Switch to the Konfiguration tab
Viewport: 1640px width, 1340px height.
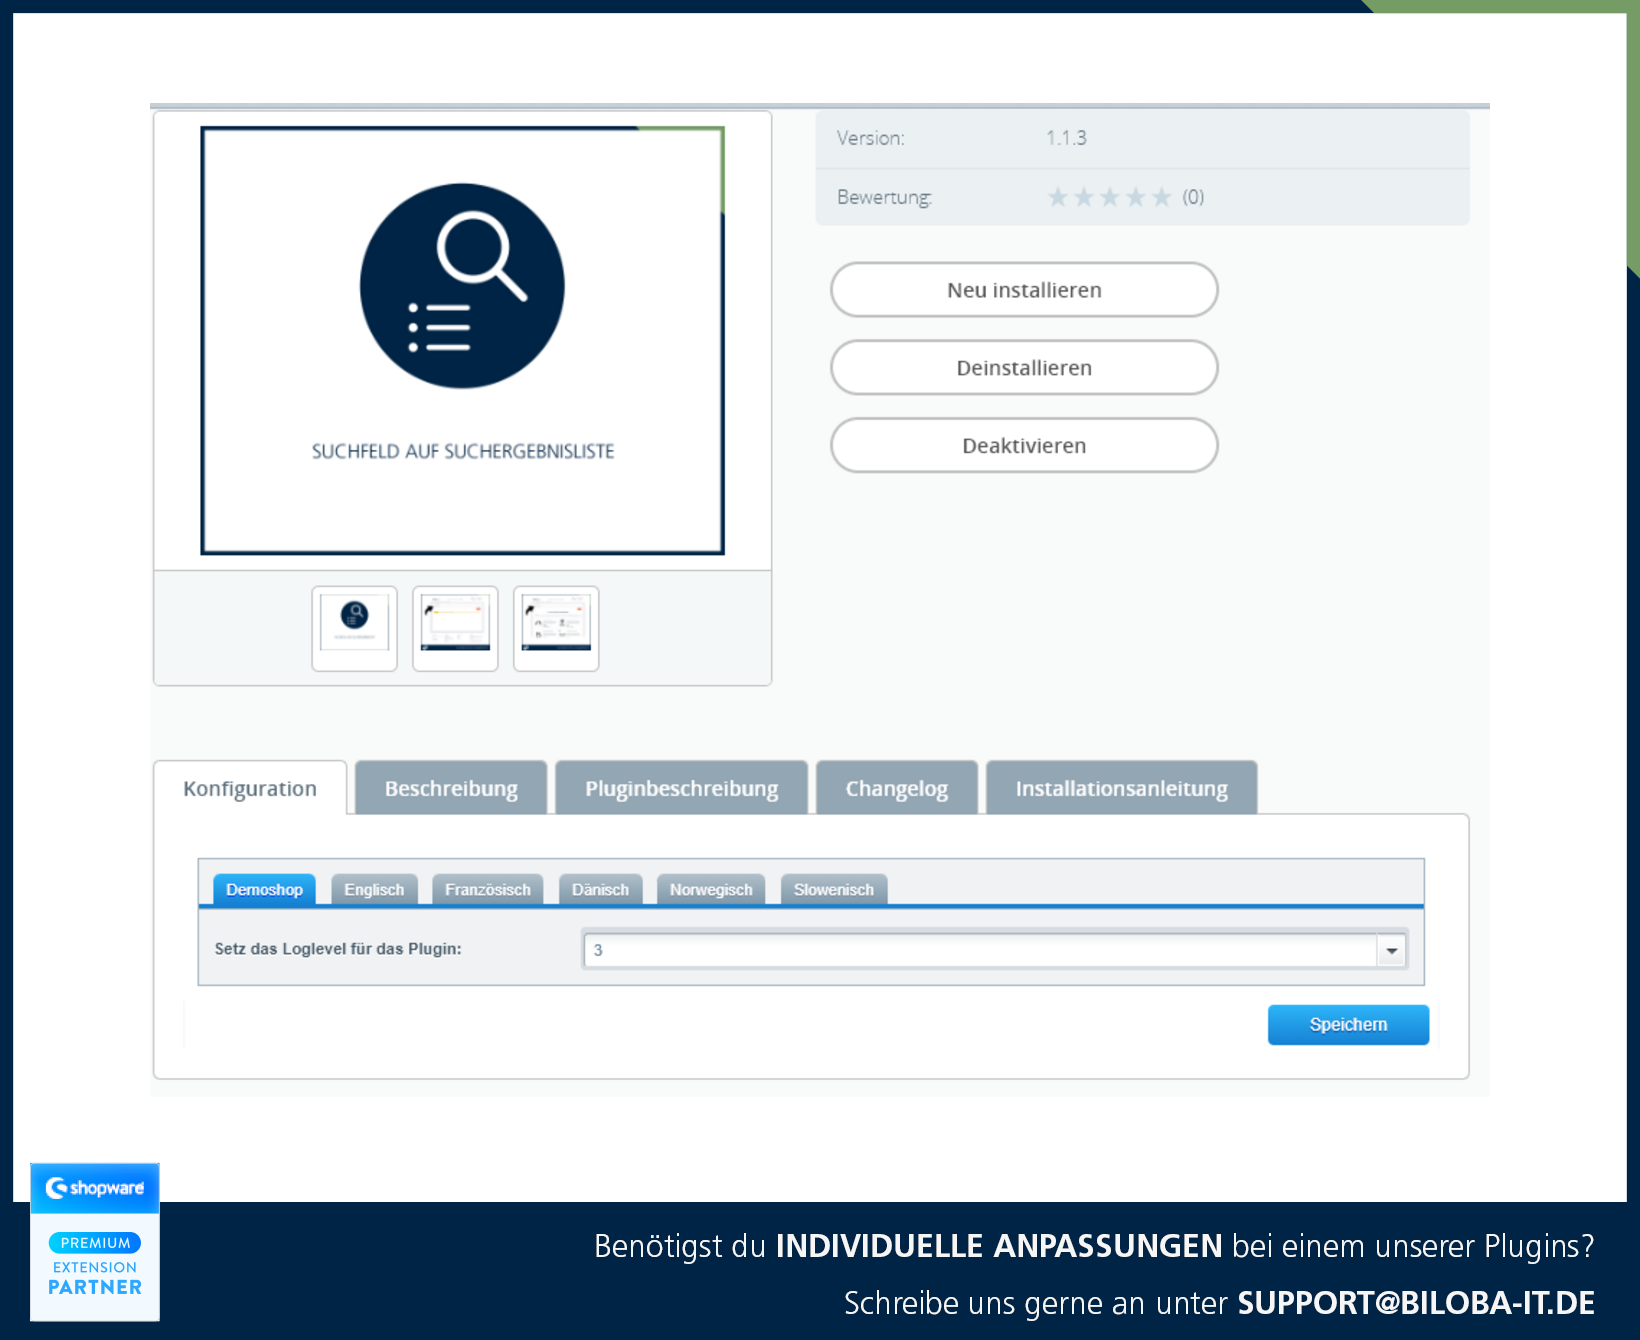click(x=250, y=789)
